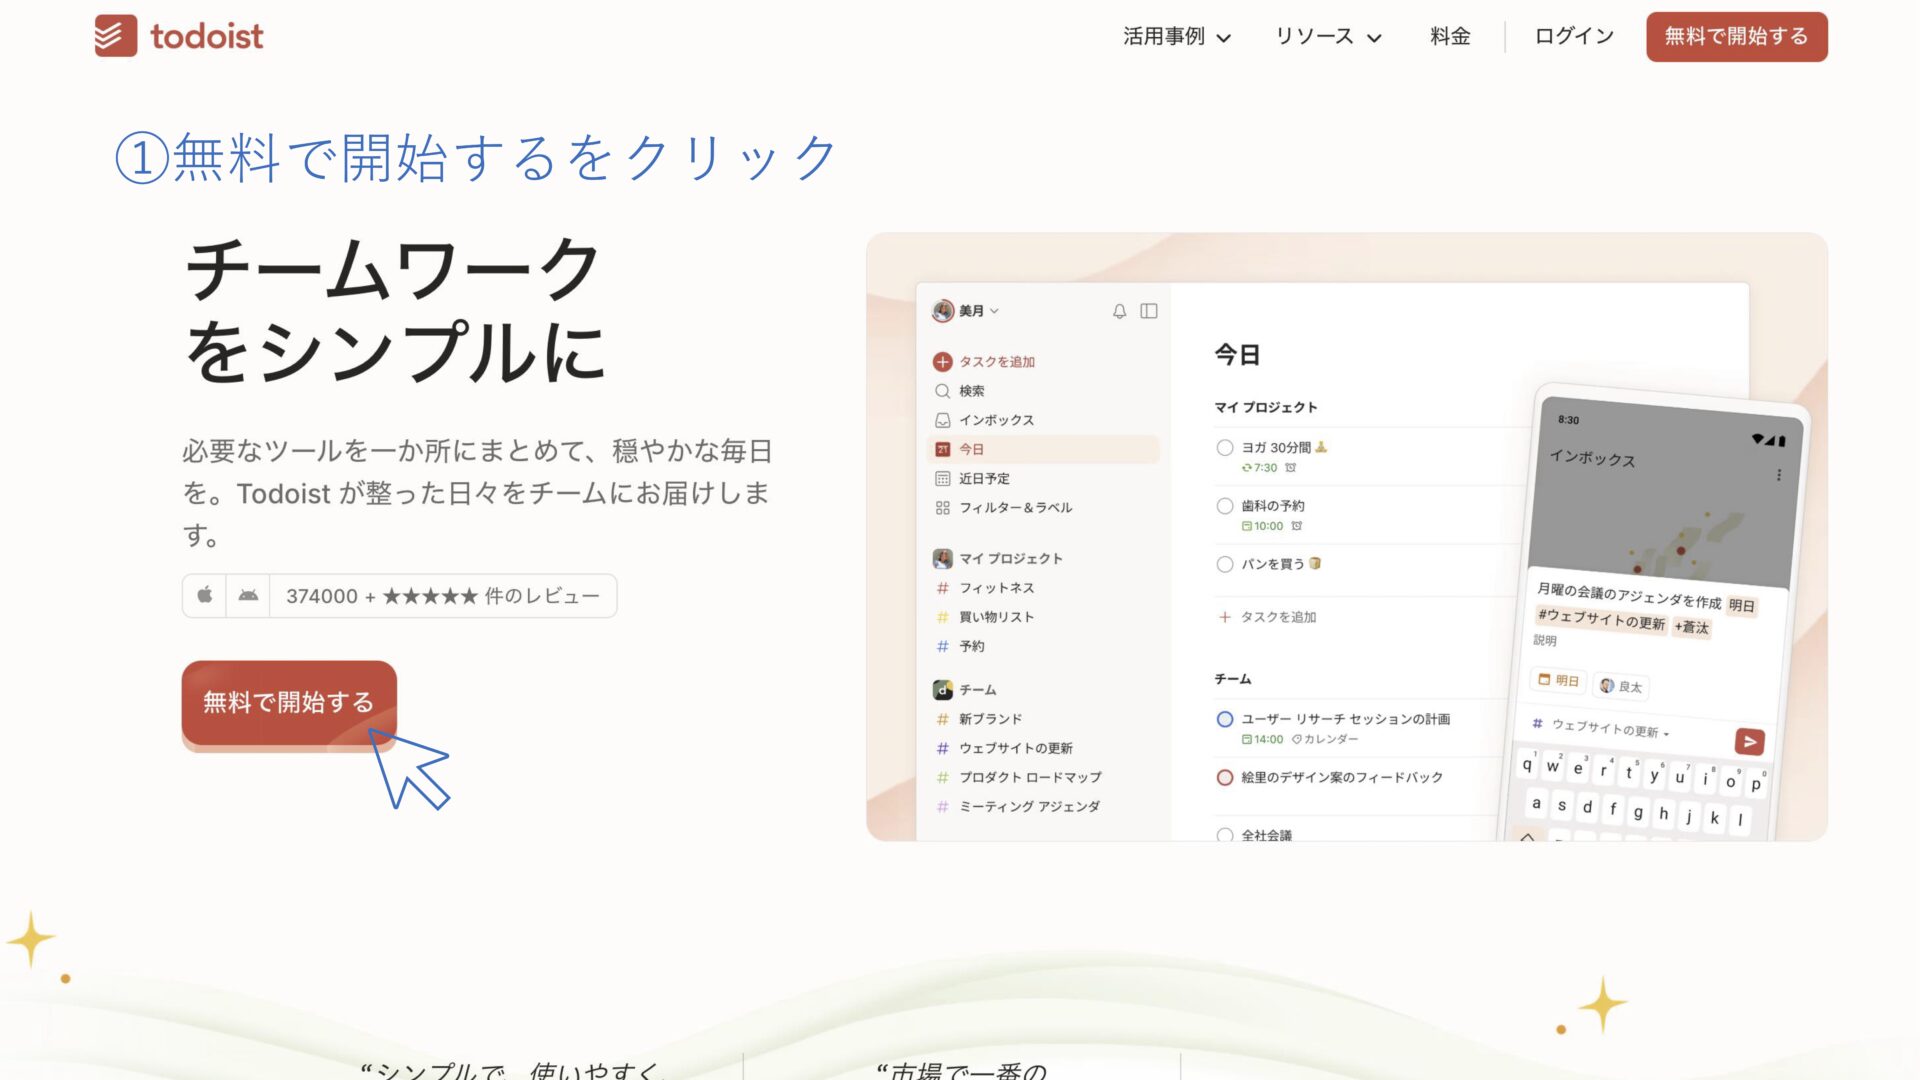Open the リソース dropdown in the navbar

(x=1327, y=36)
